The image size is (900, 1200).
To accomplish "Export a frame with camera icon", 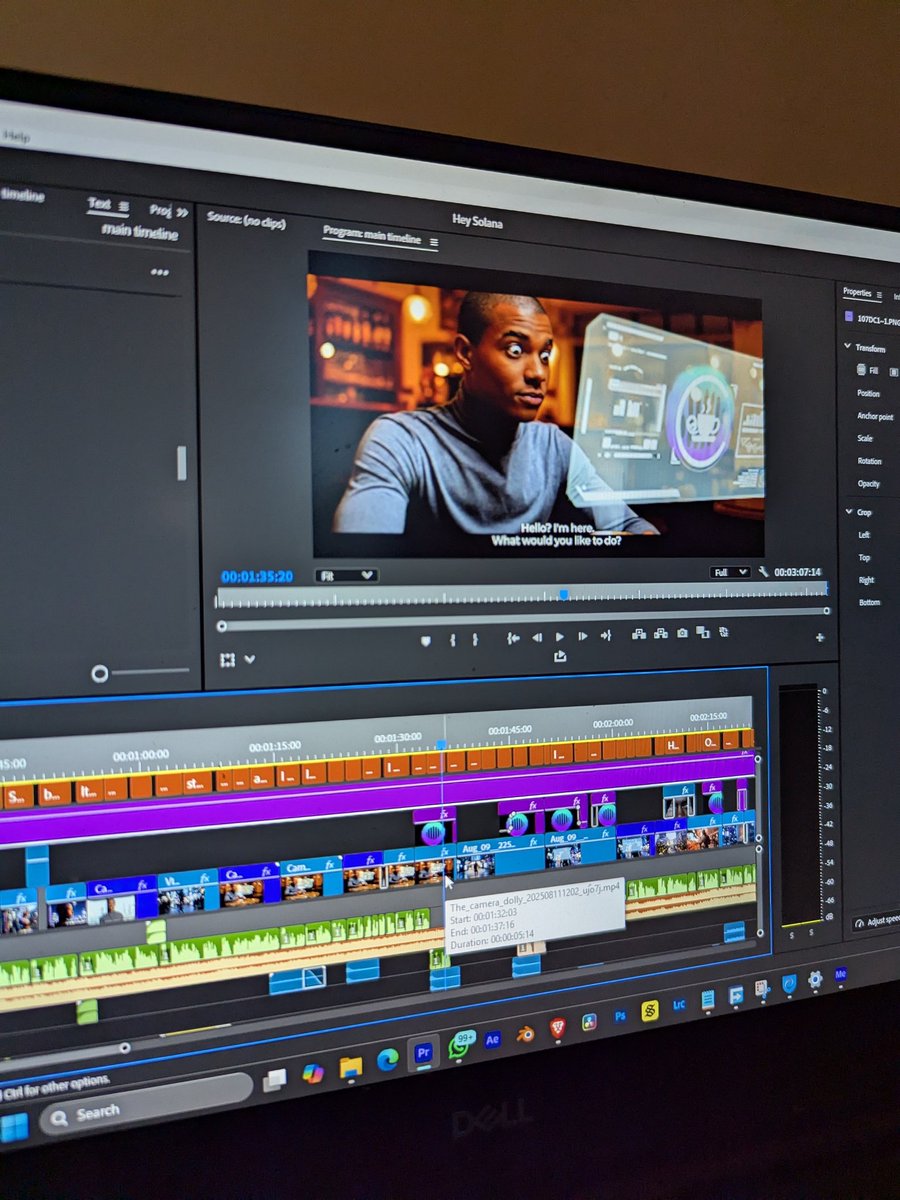I will [x=682, y=633].
